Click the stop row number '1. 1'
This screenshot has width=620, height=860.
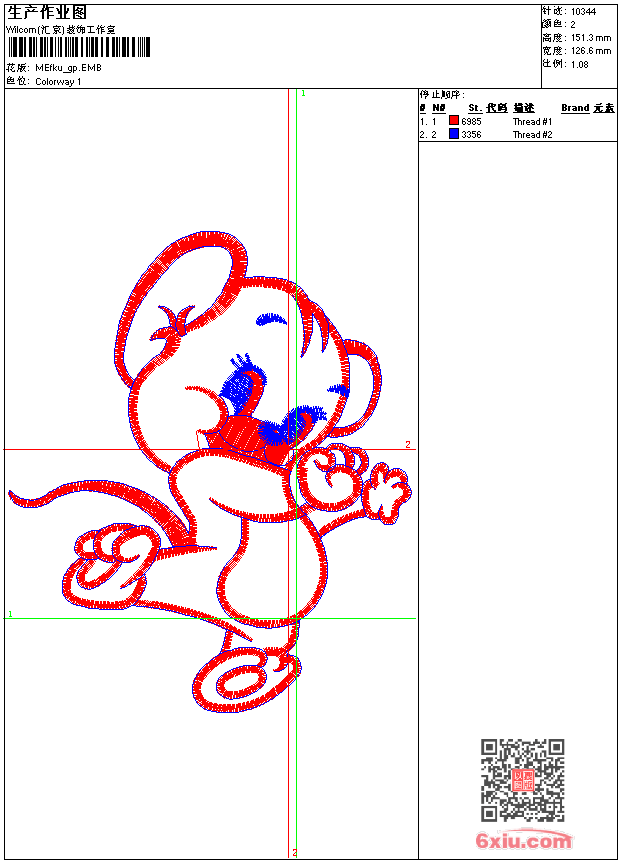pos(428,121)
